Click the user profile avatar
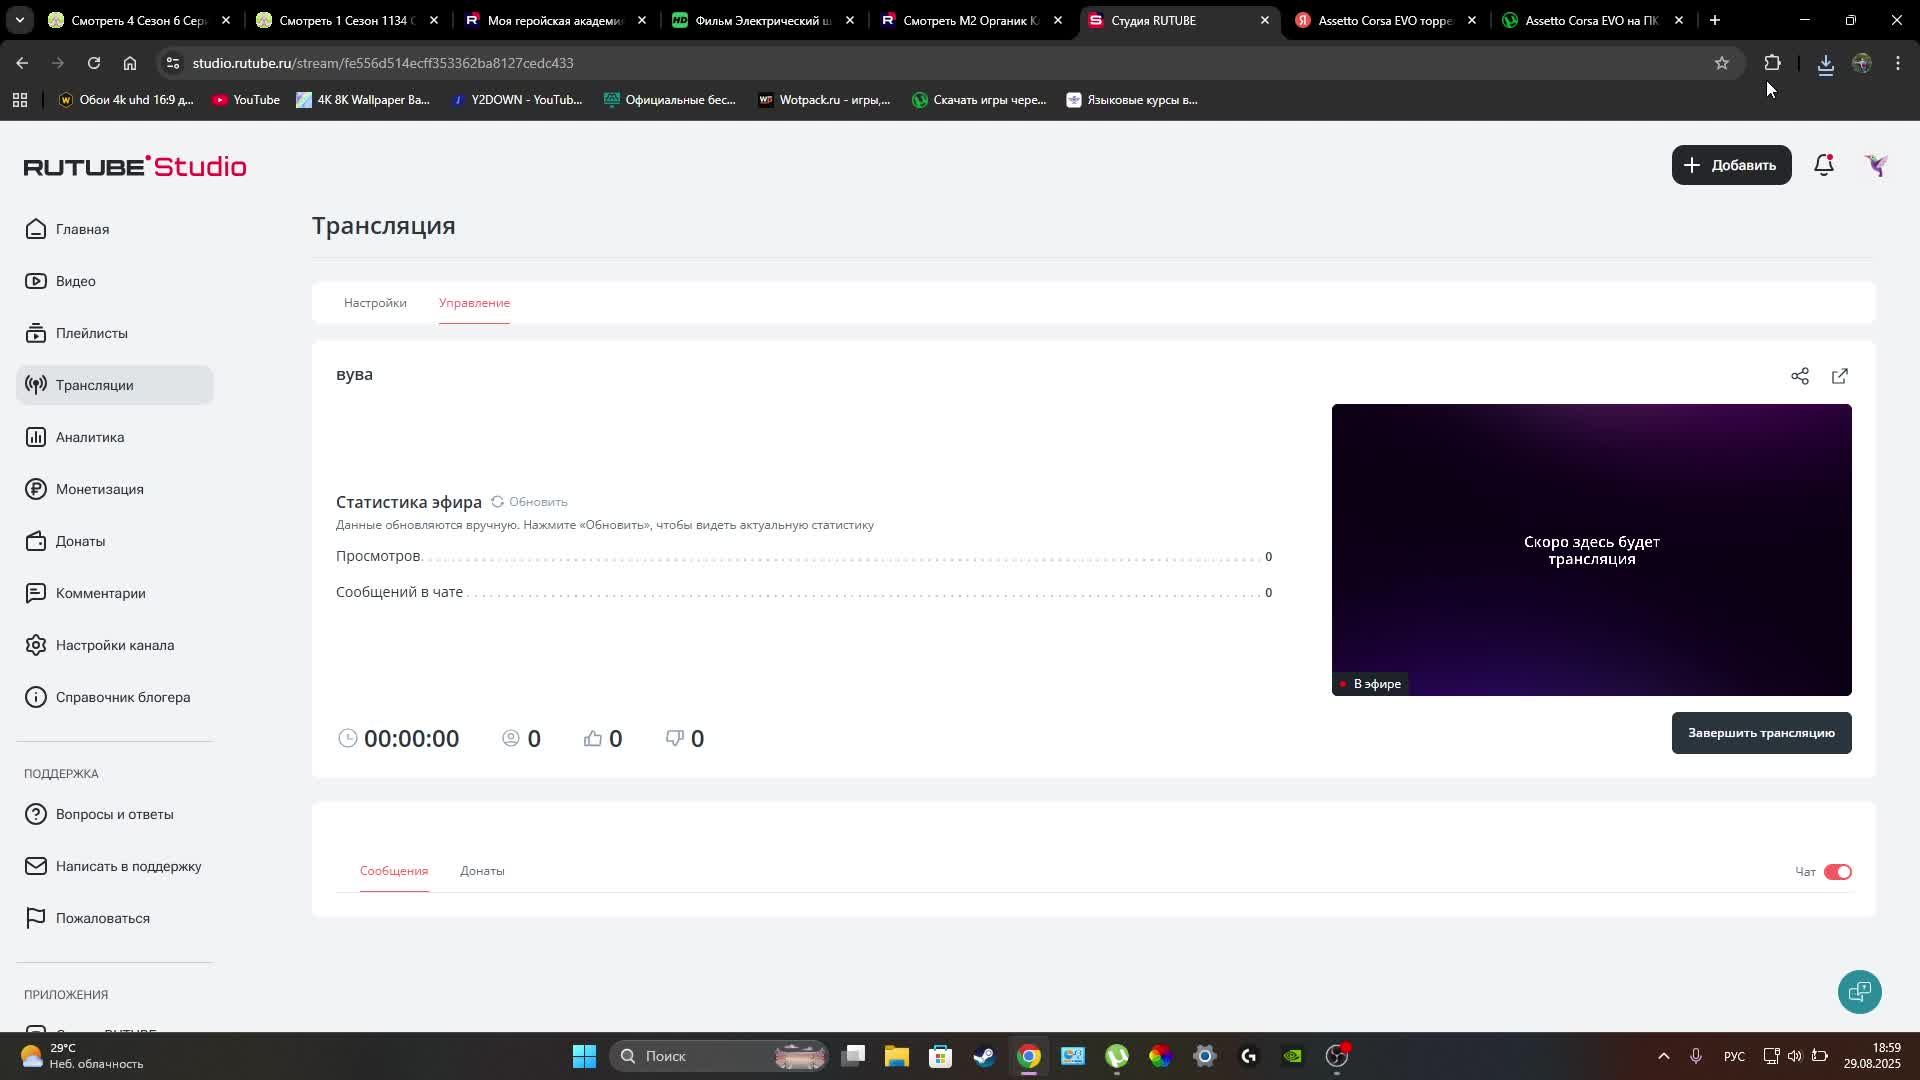The image size is (1920, 1080). pyautogui.click(x=1875, y=165)
